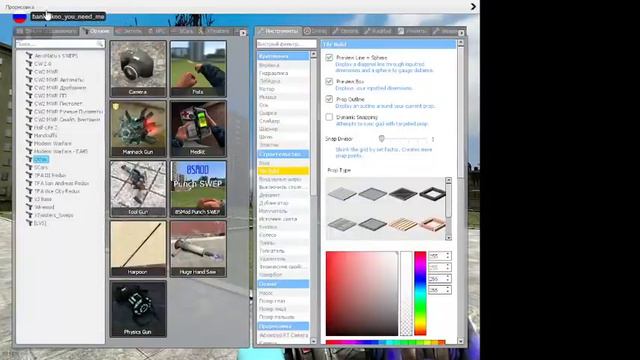Open the TFA Vice City Redux category
This screenshot has height=360, width=640.
[x=57, y=191]
